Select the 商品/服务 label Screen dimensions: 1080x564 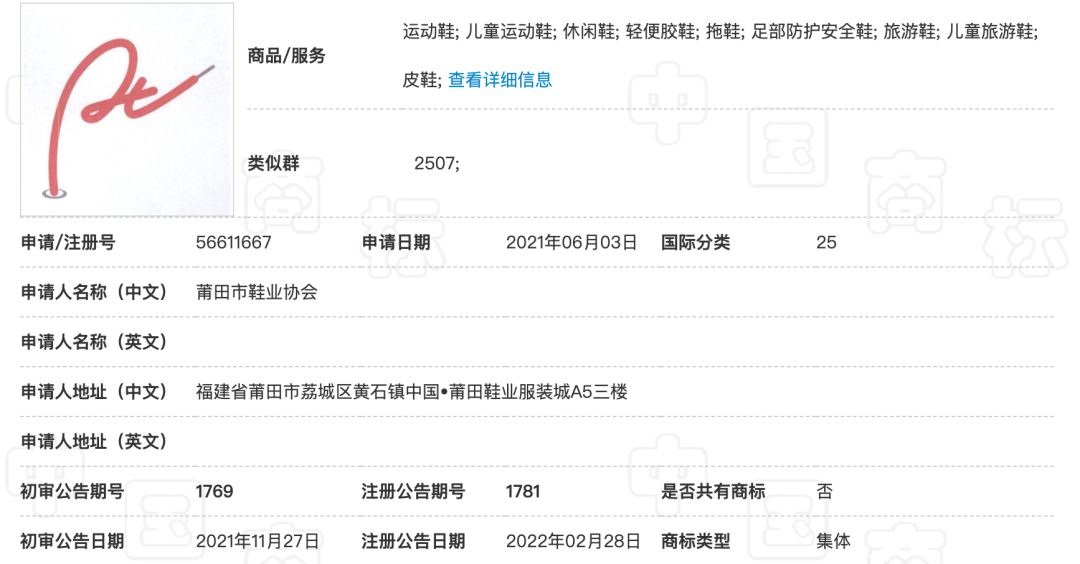point(287,56)
